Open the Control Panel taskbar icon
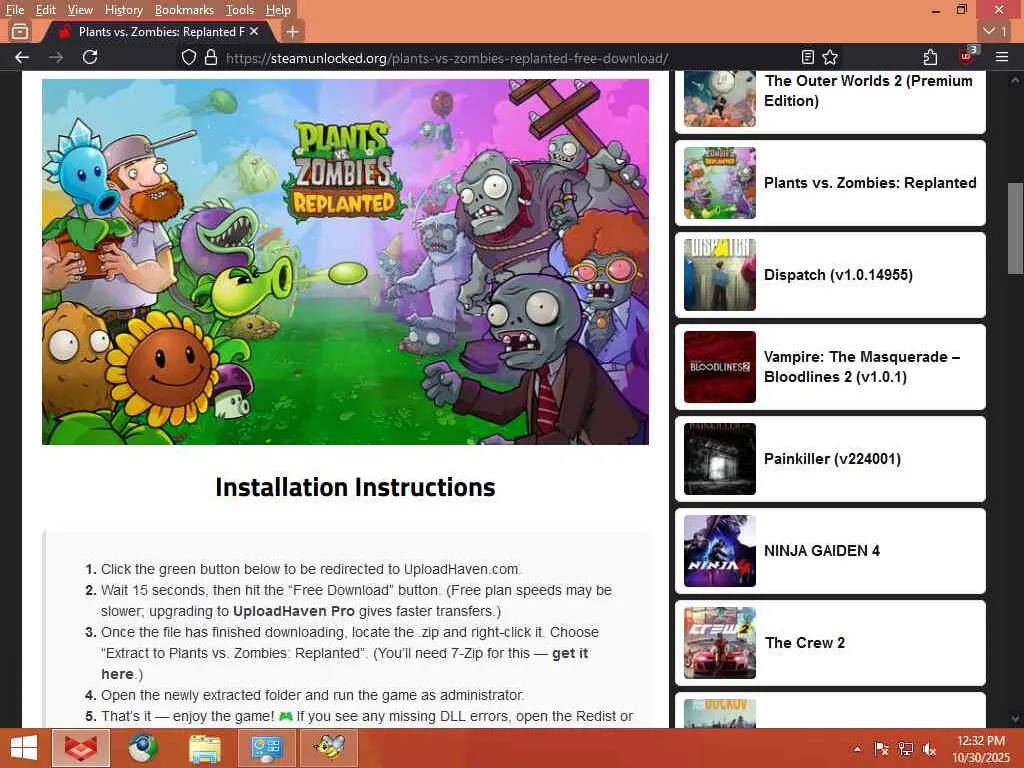Viewport: 1024px width, 768px height. click(x=266, y=748)
